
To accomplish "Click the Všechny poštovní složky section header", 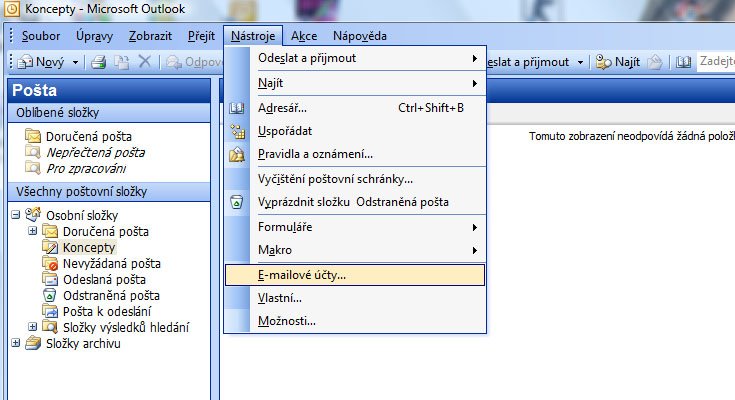I will coord(109,192).
